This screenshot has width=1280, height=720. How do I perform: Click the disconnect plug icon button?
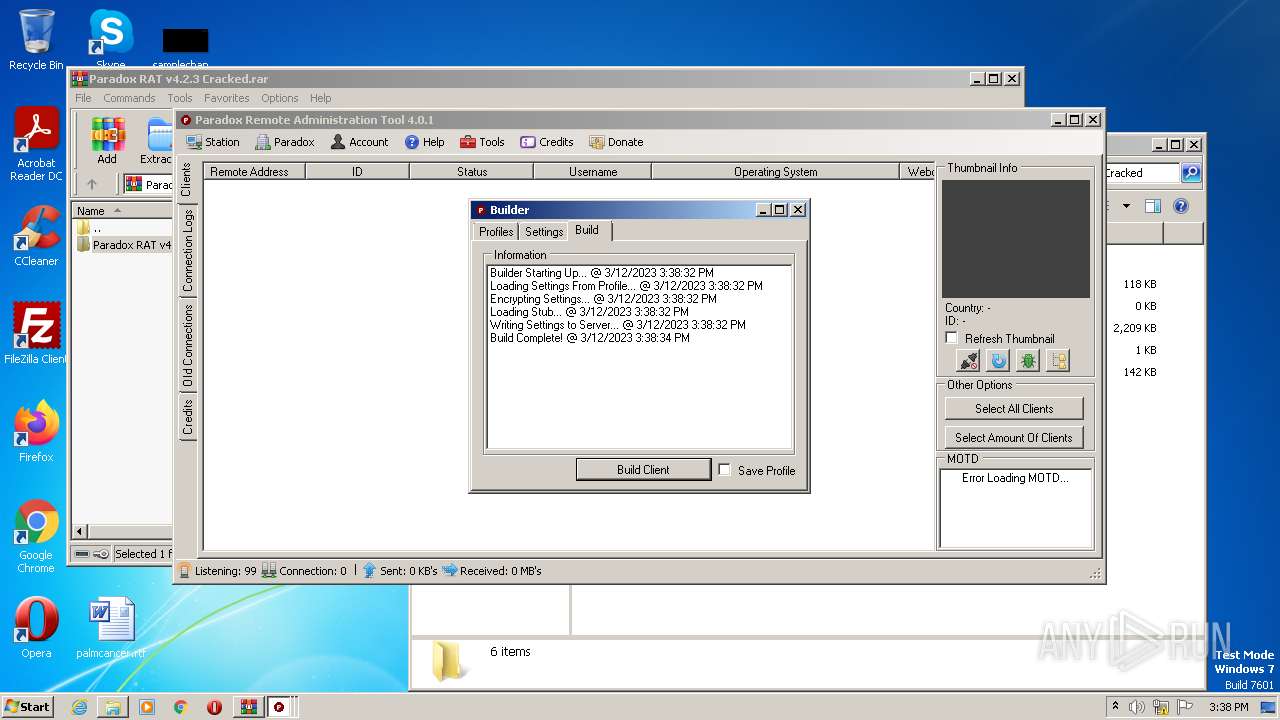click(x=968, y=361)
